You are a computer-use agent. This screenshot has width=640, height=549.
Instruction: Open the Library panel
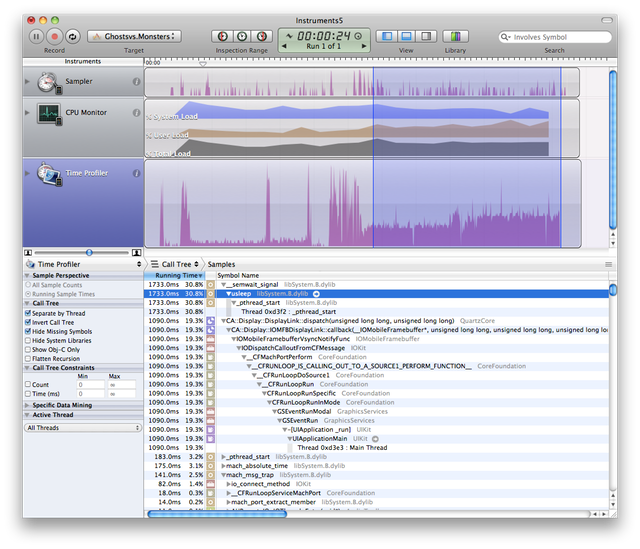click(x=455, y=36)
